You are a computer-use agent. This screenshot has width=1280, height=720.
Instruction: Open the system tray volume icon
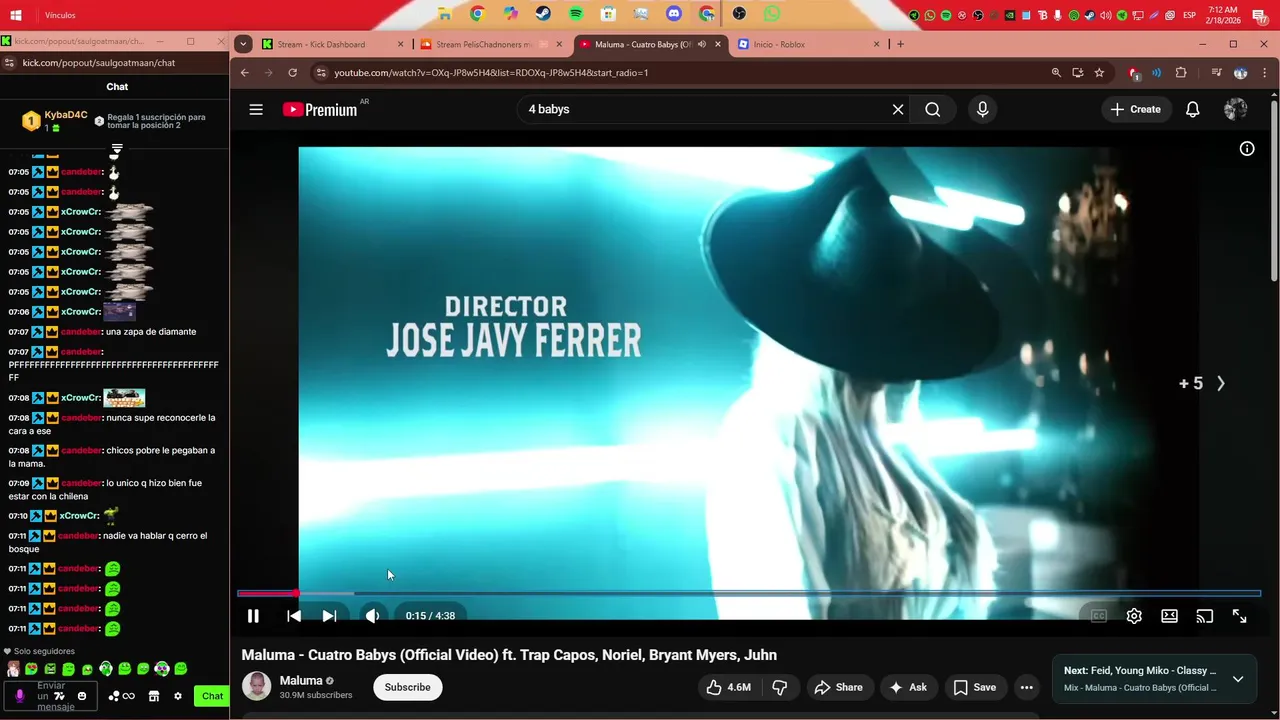tap(1106, 15)
